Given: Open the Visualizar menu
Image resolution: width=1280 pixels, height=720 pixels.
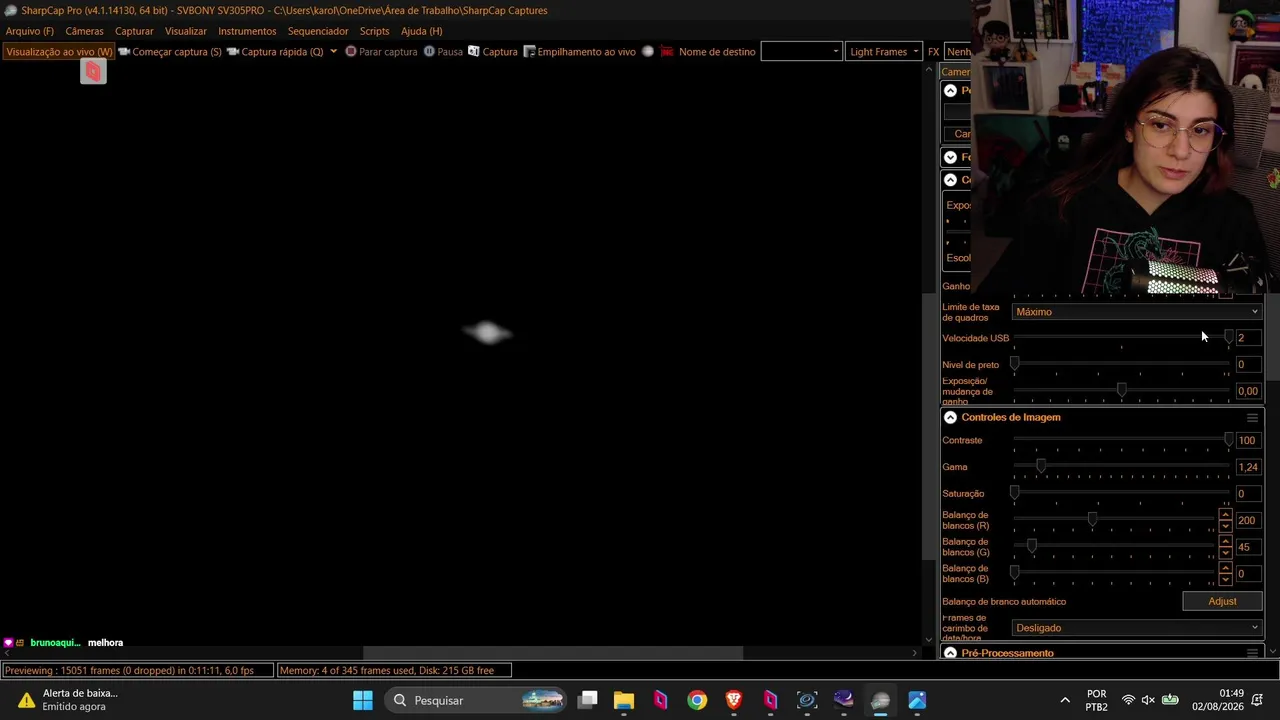Looking at the screenshot, I should tap(186, 31).
